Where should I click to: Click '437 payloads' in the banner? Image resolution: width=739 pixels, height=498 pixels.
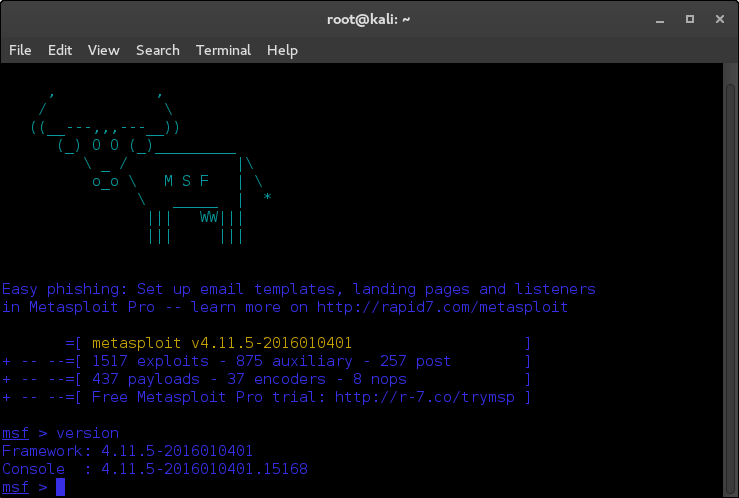(146, 379)
